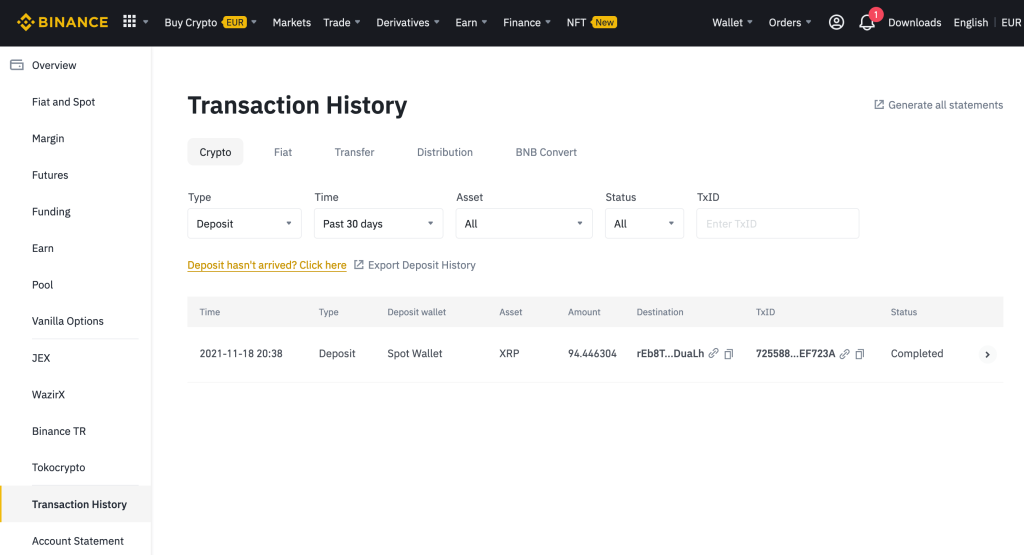Click the amount 94.446304

click(x=592, y=353)
